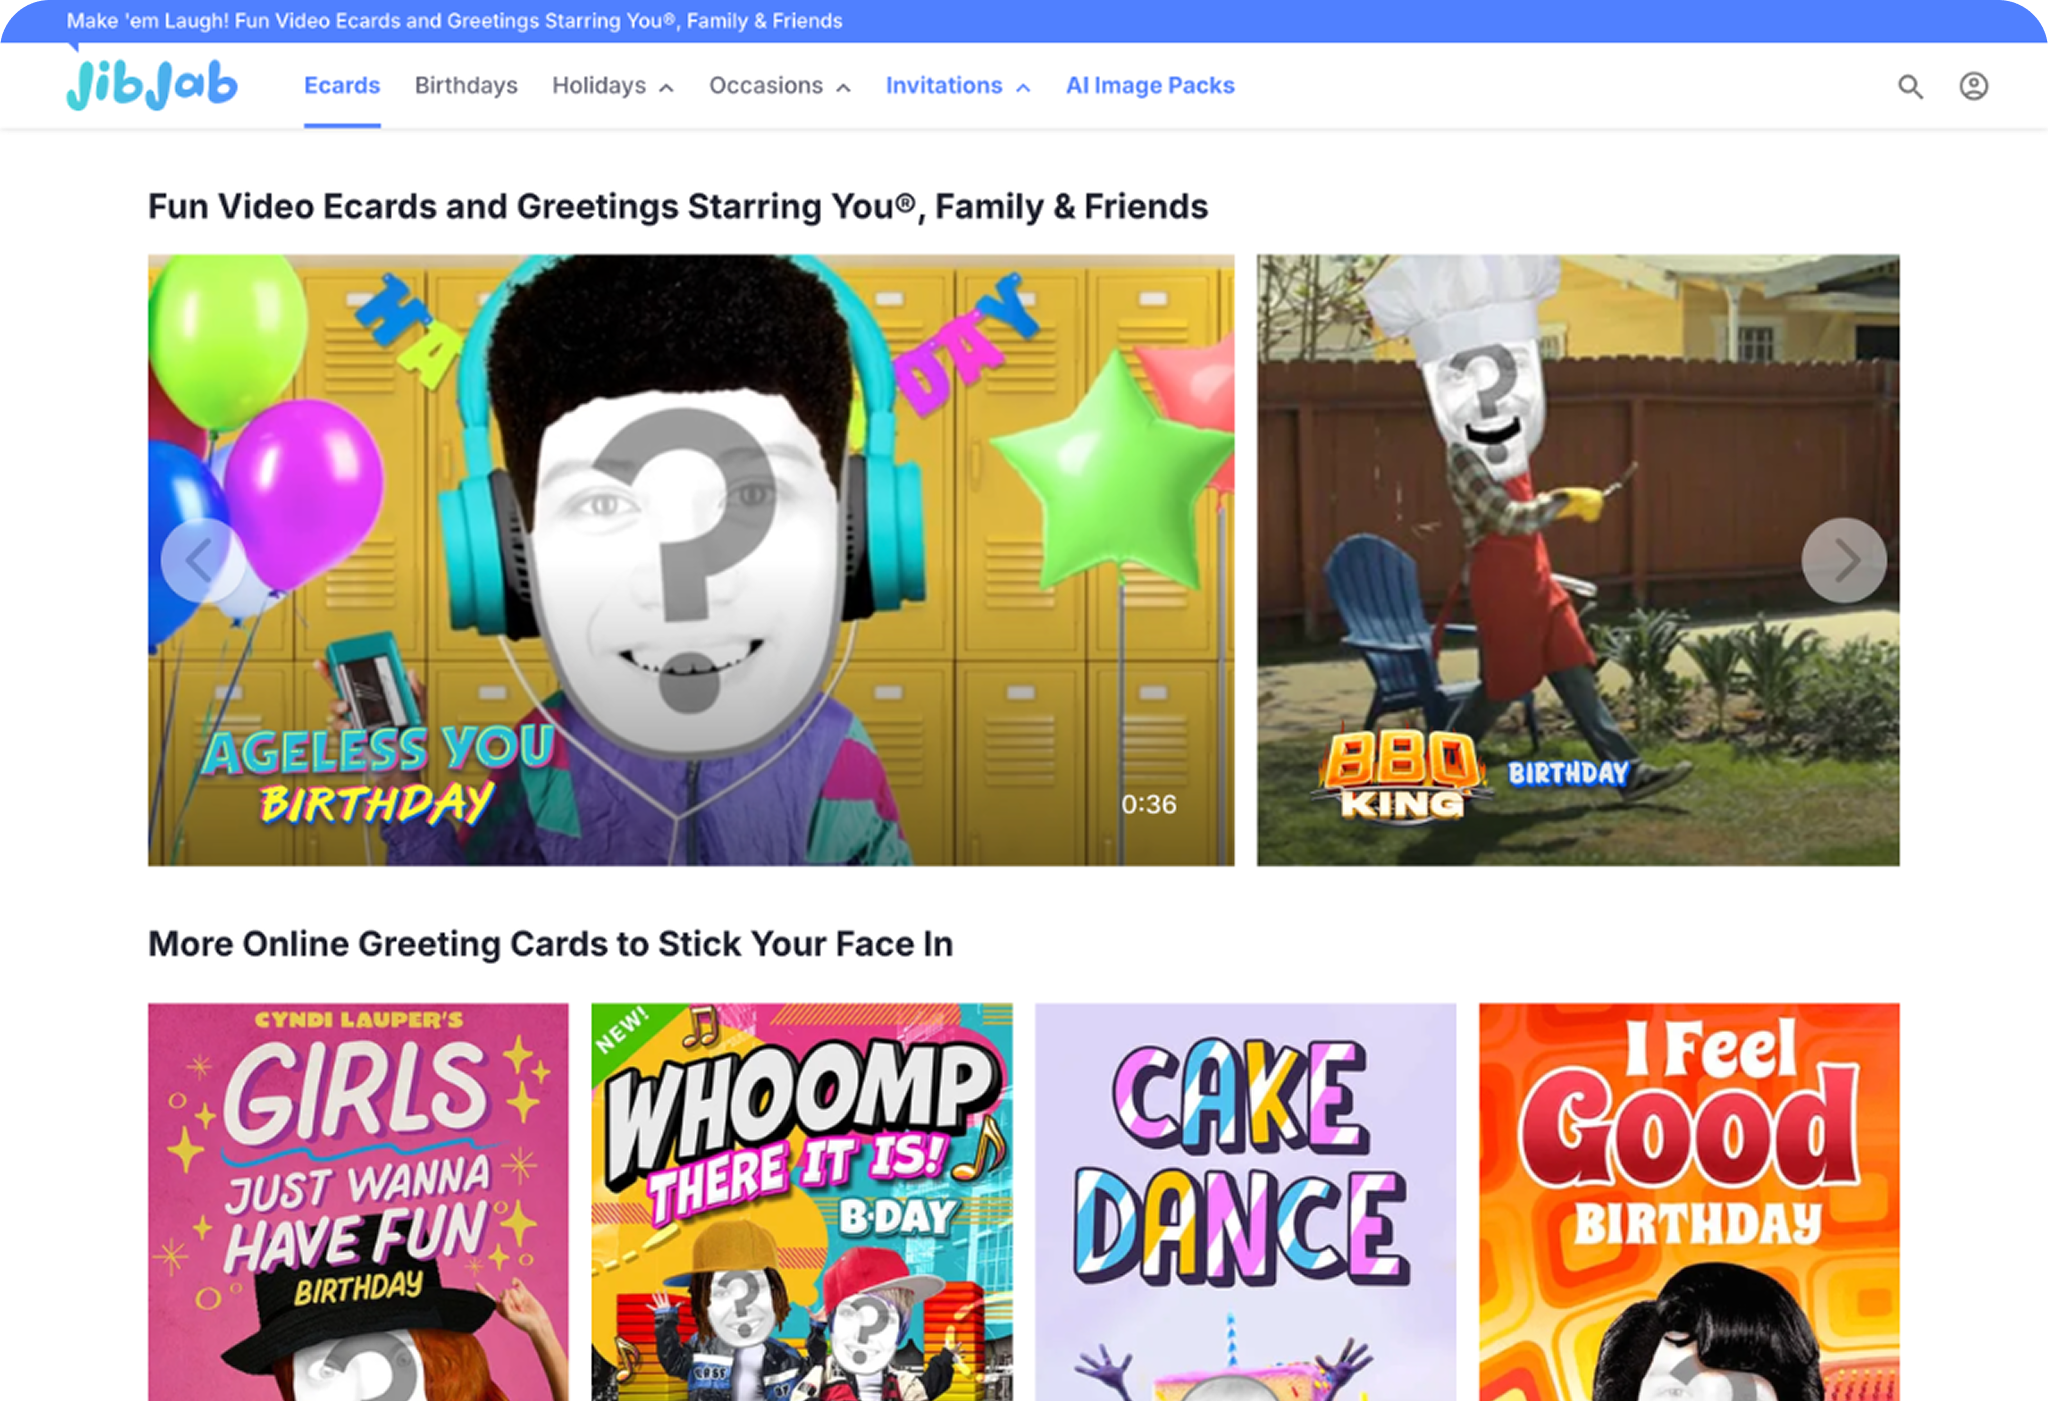Click the Make 'em Laugh top banner

(454, 21)
